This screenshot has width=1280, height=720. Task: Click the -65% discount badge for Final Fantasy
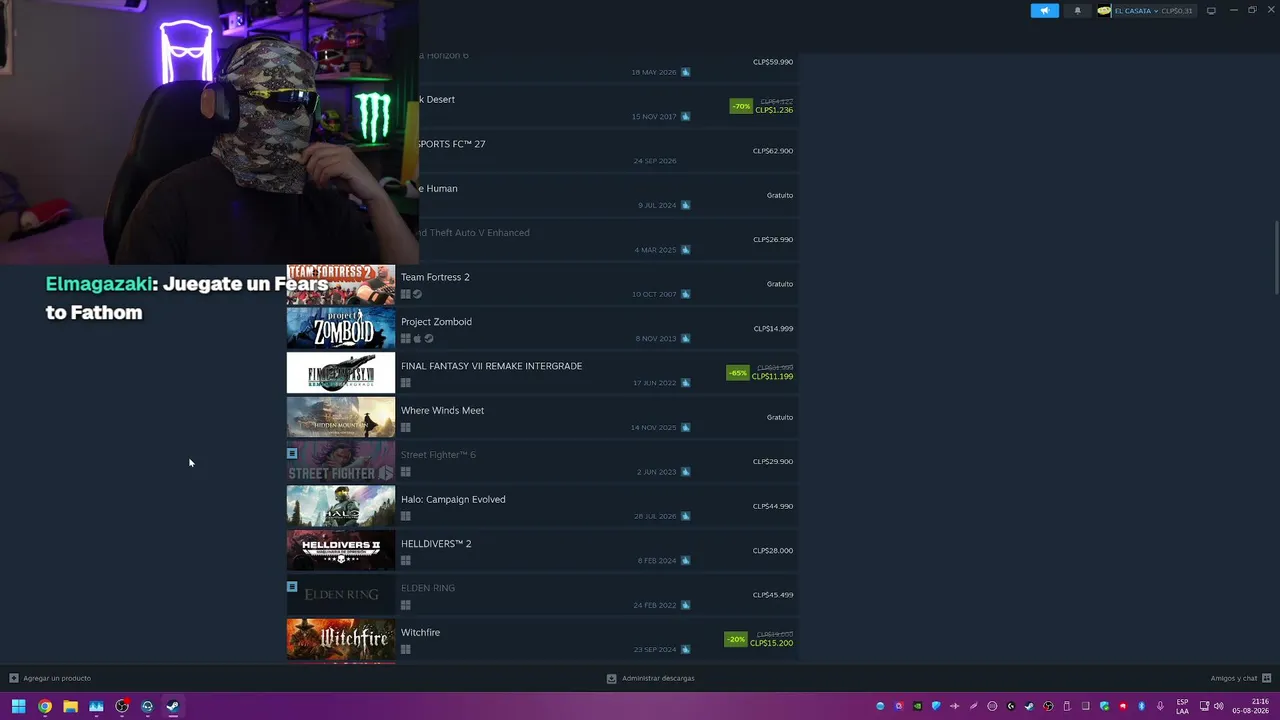[738, 373]
